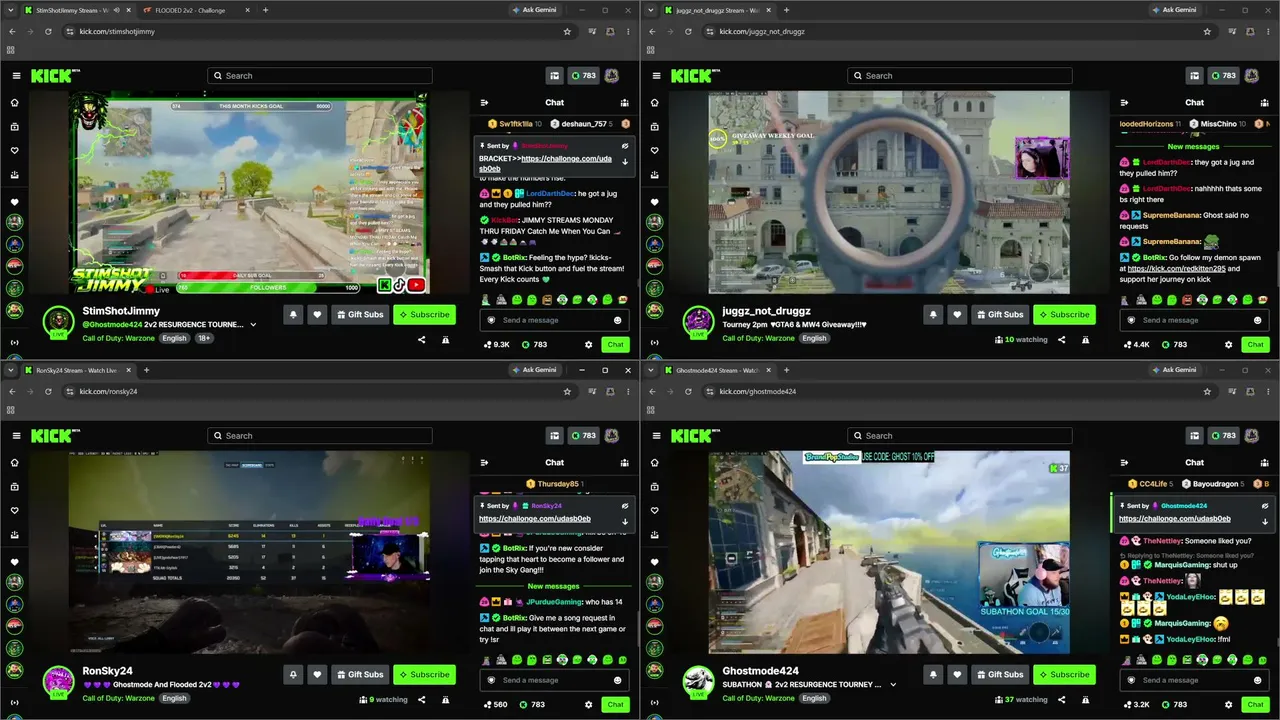Viewport: 1280px width, 720px height.
Task: Click the New messages divider in juggz_not_druggz chat
Action: click(x=1194, y=147)
